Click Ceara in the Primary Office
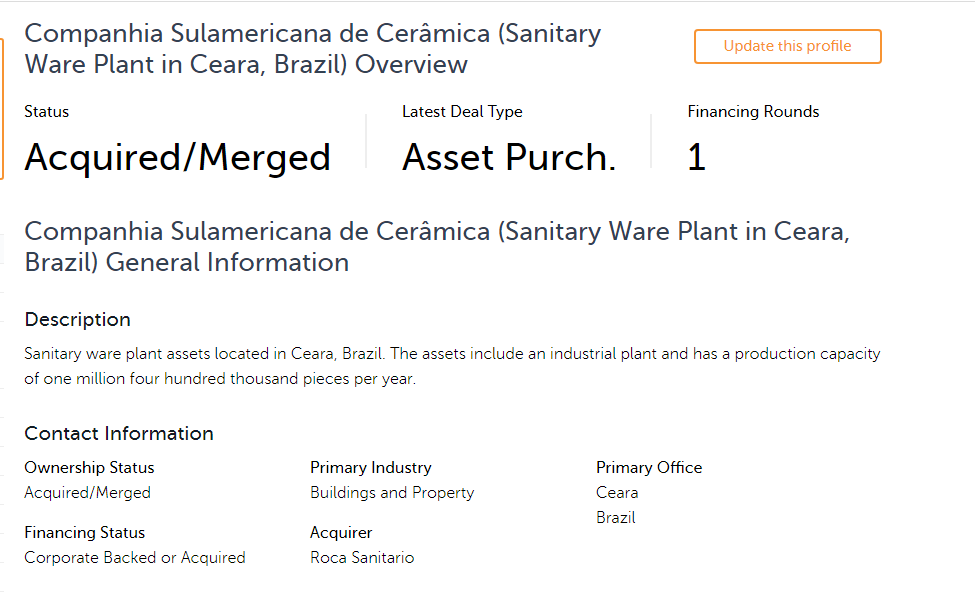975x593 pixels. tap(617, 493)
